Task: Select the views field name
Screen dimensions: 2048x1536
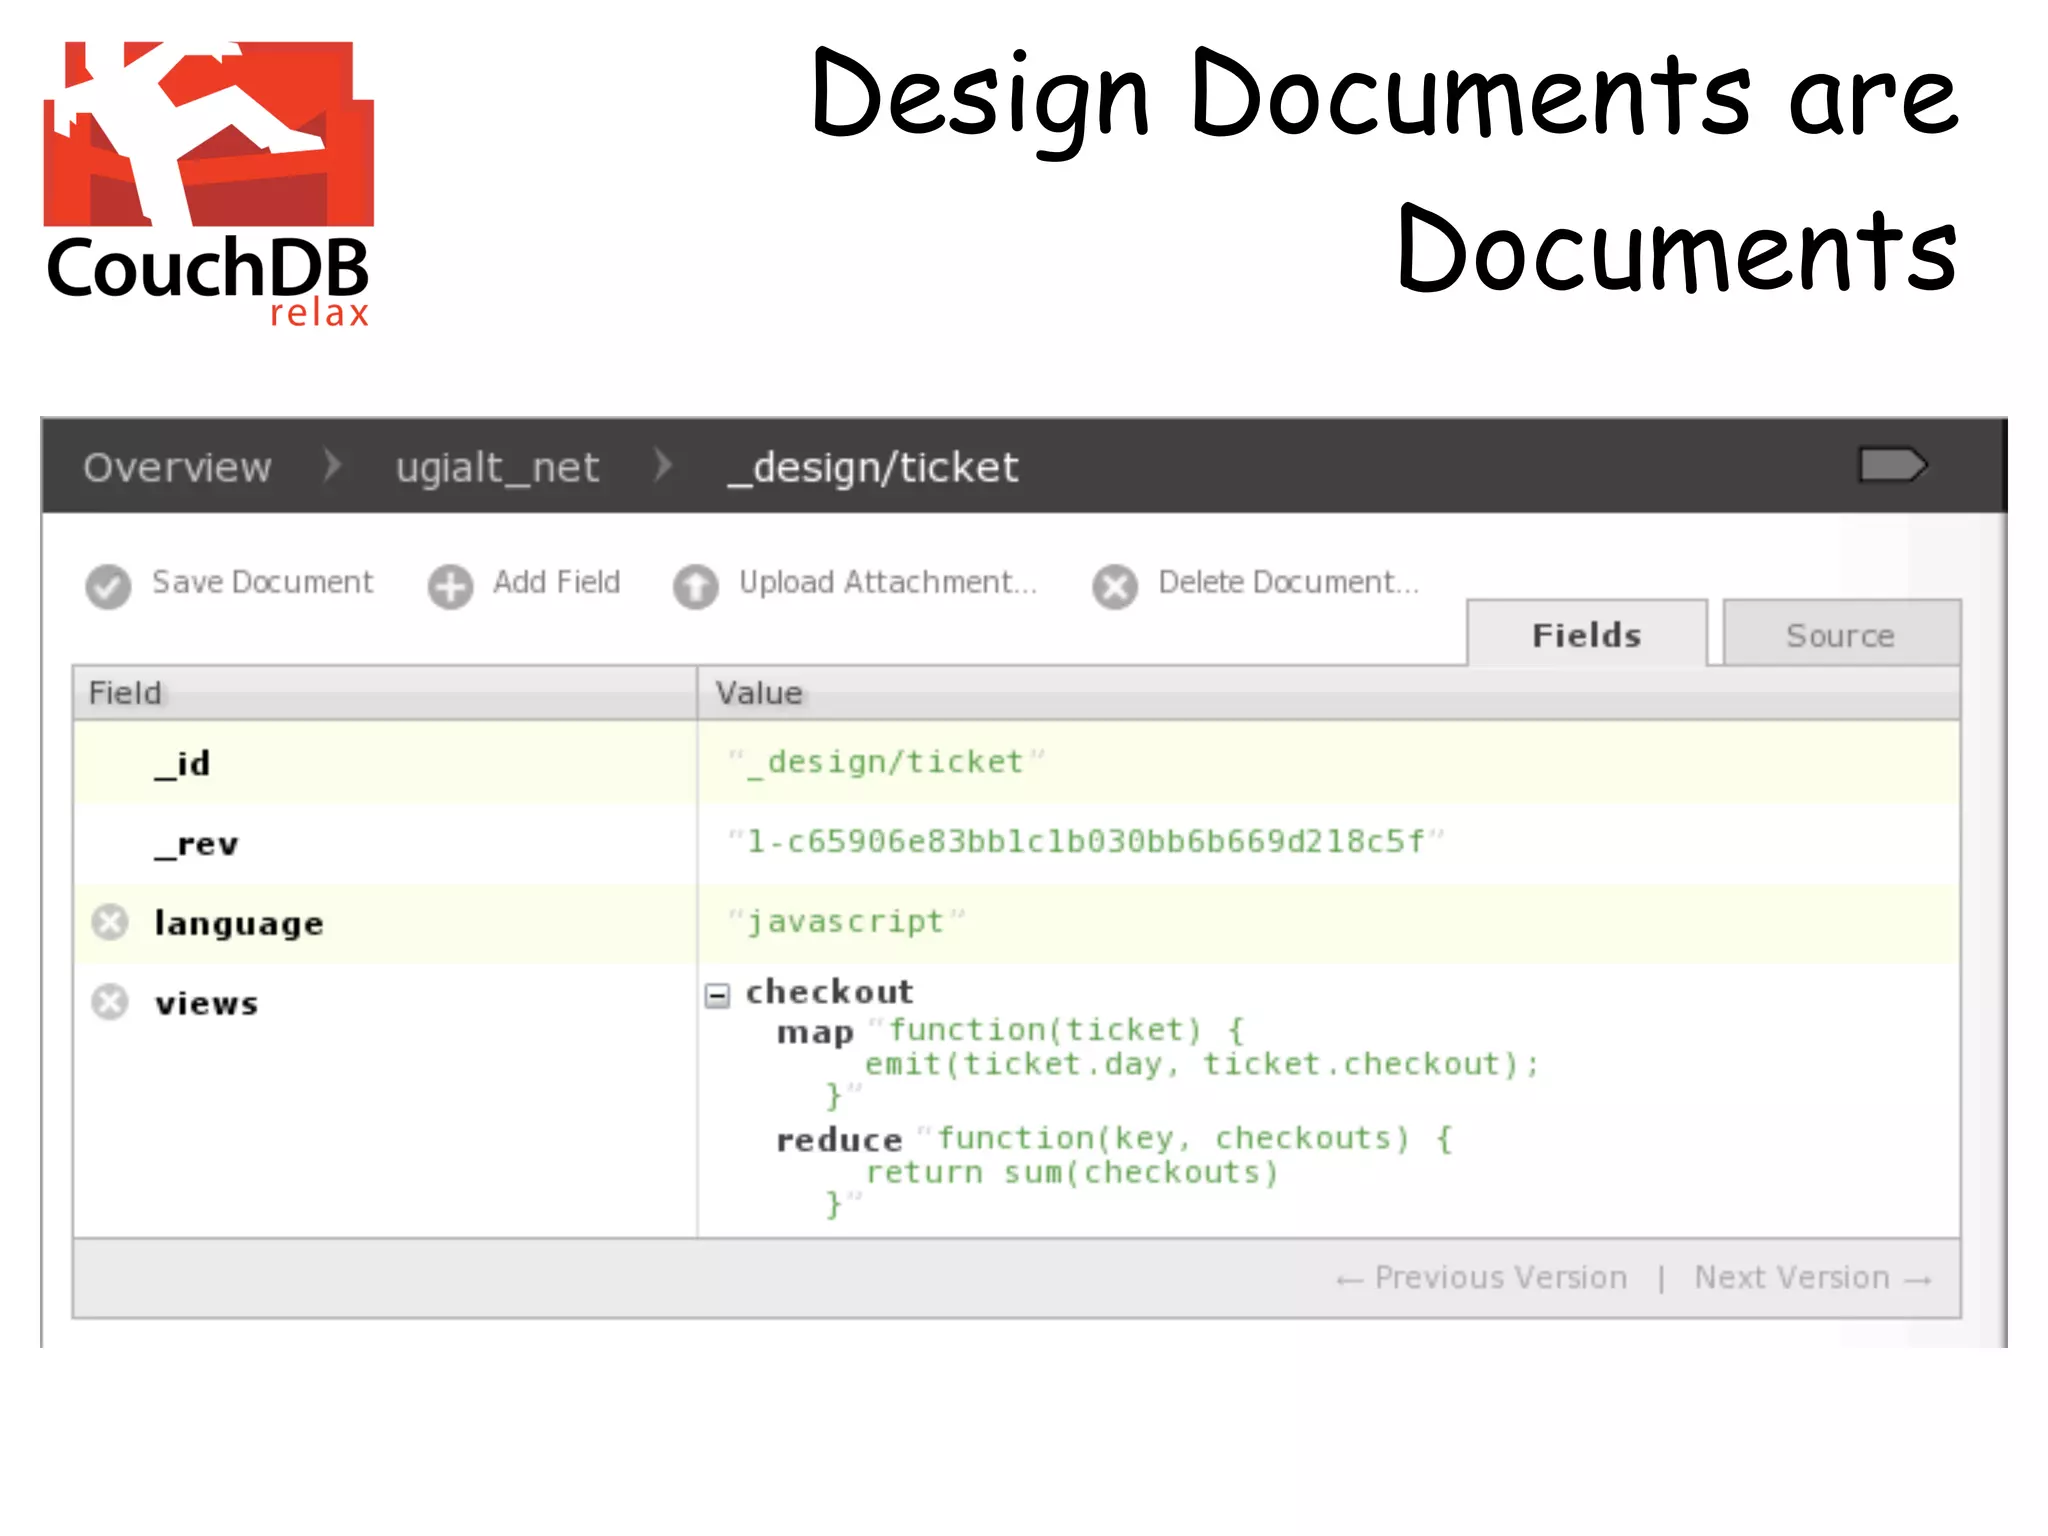Action: point(206,1003)
